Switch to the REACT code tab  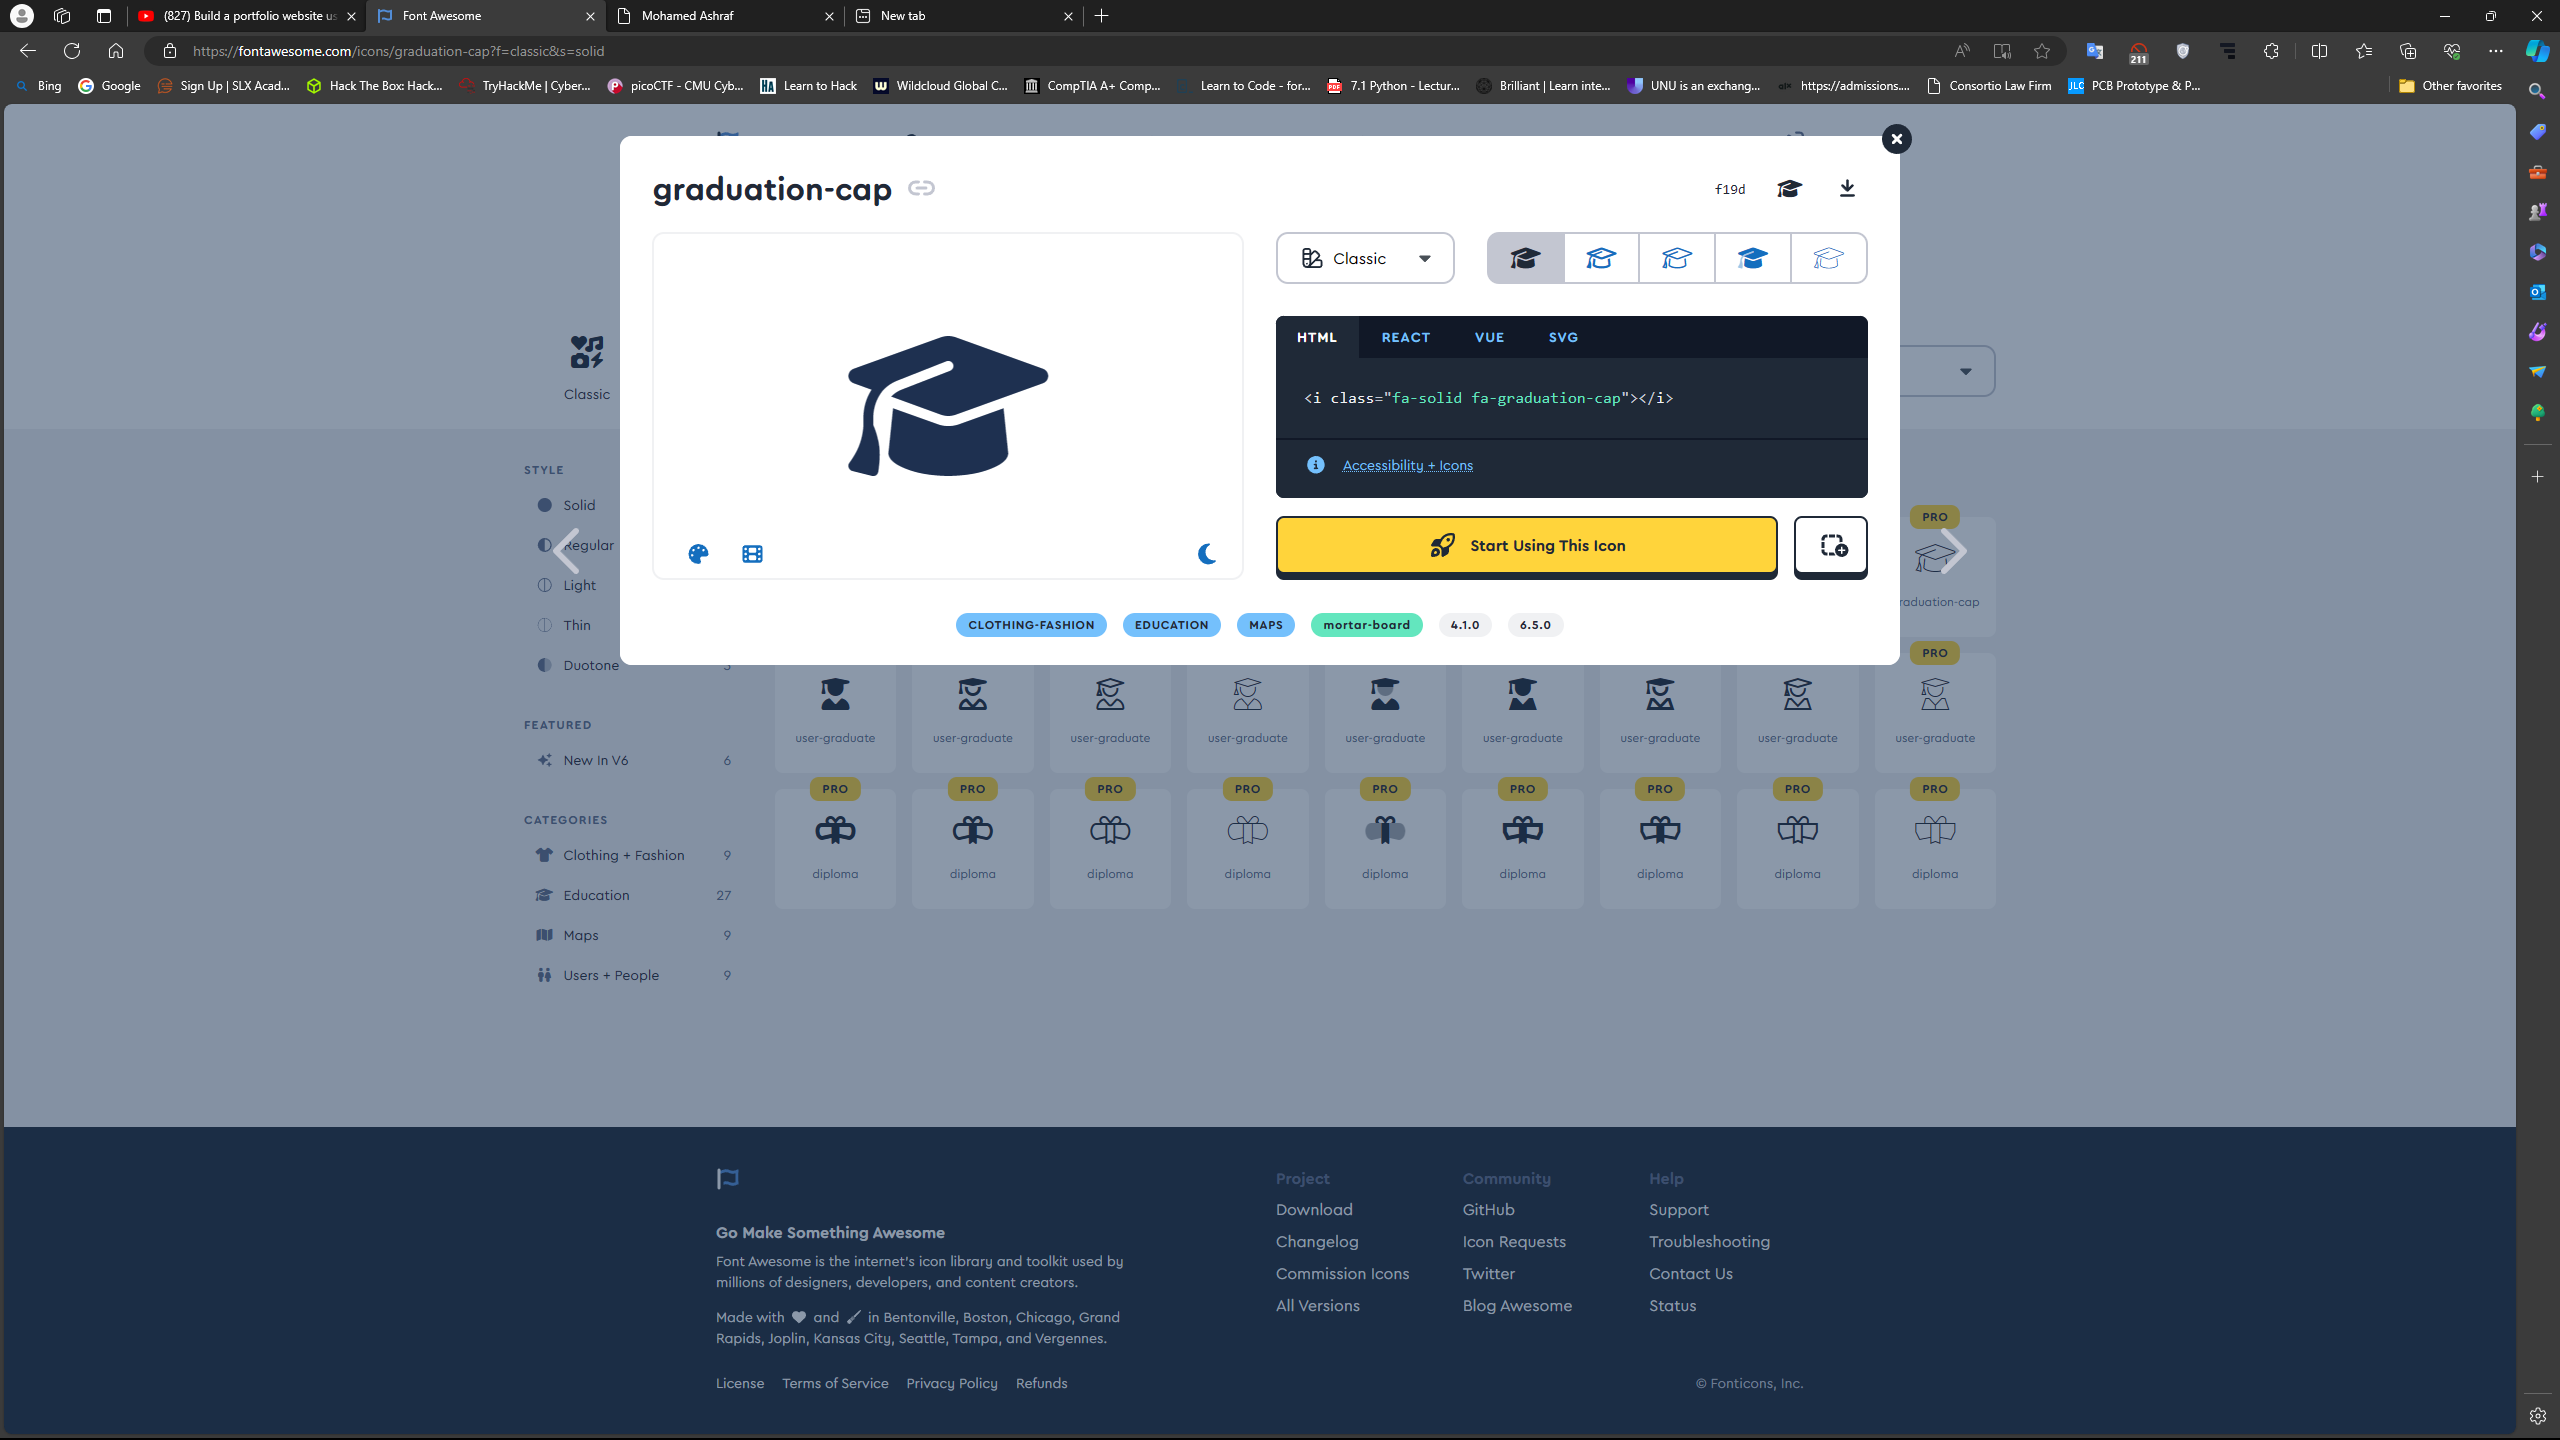pos(1405,338)
